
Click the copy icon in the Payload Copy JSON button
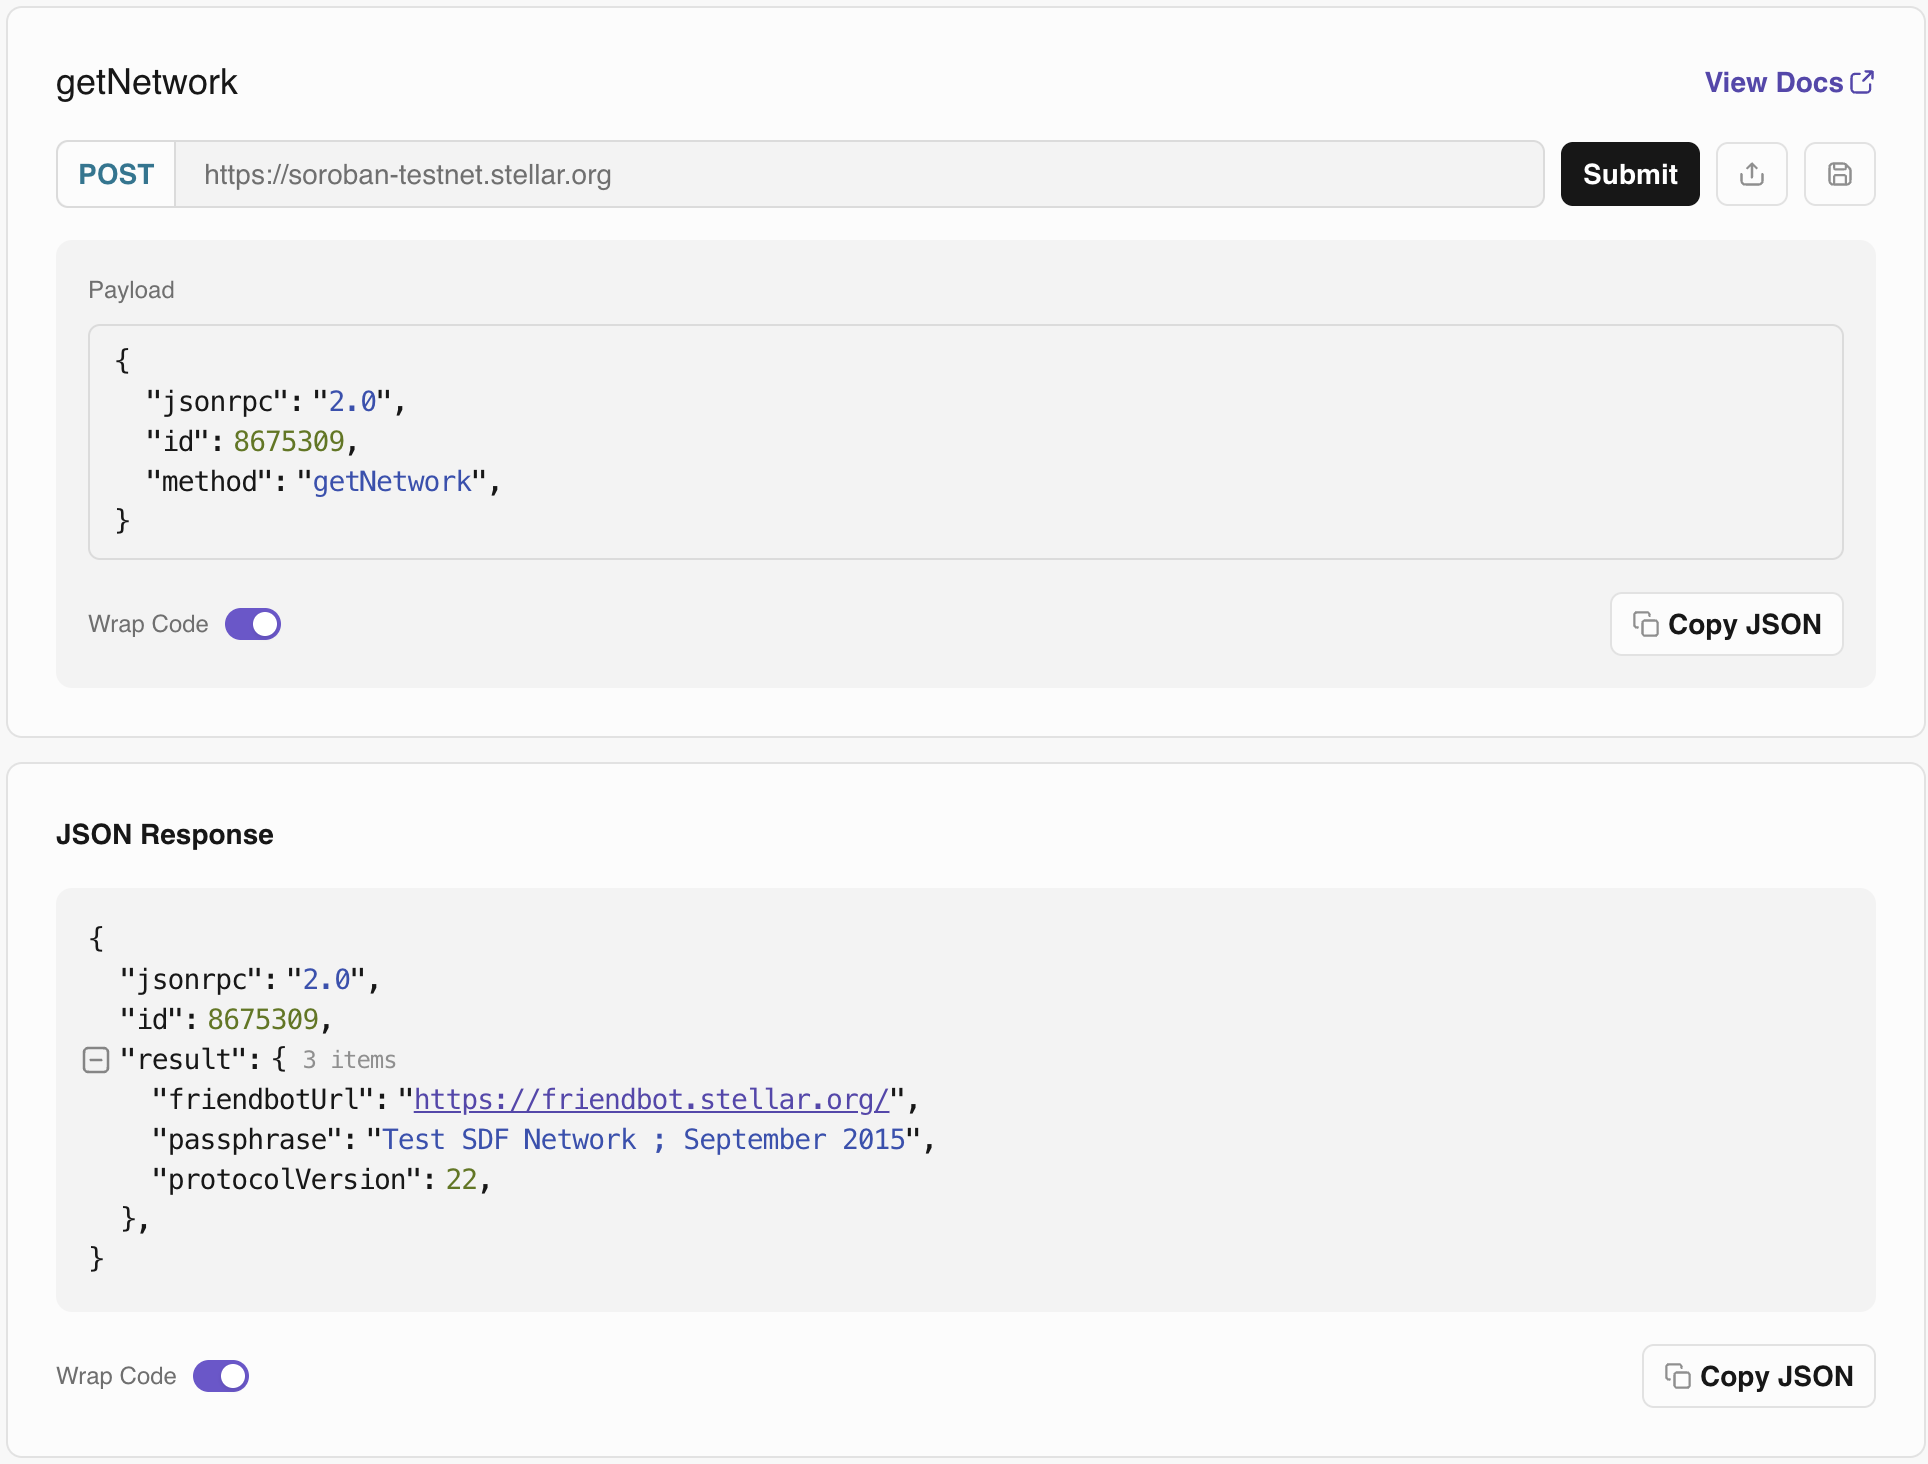[x=1645, y=624]
